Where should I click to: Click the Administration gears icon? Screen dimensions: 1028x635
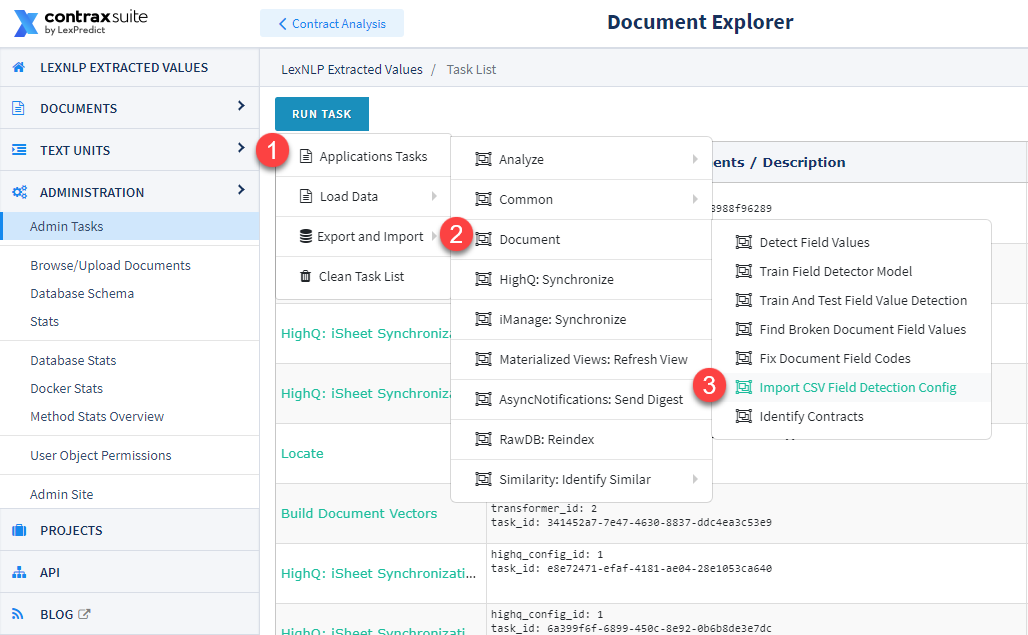pyautogui.click(x=20, y=192)
